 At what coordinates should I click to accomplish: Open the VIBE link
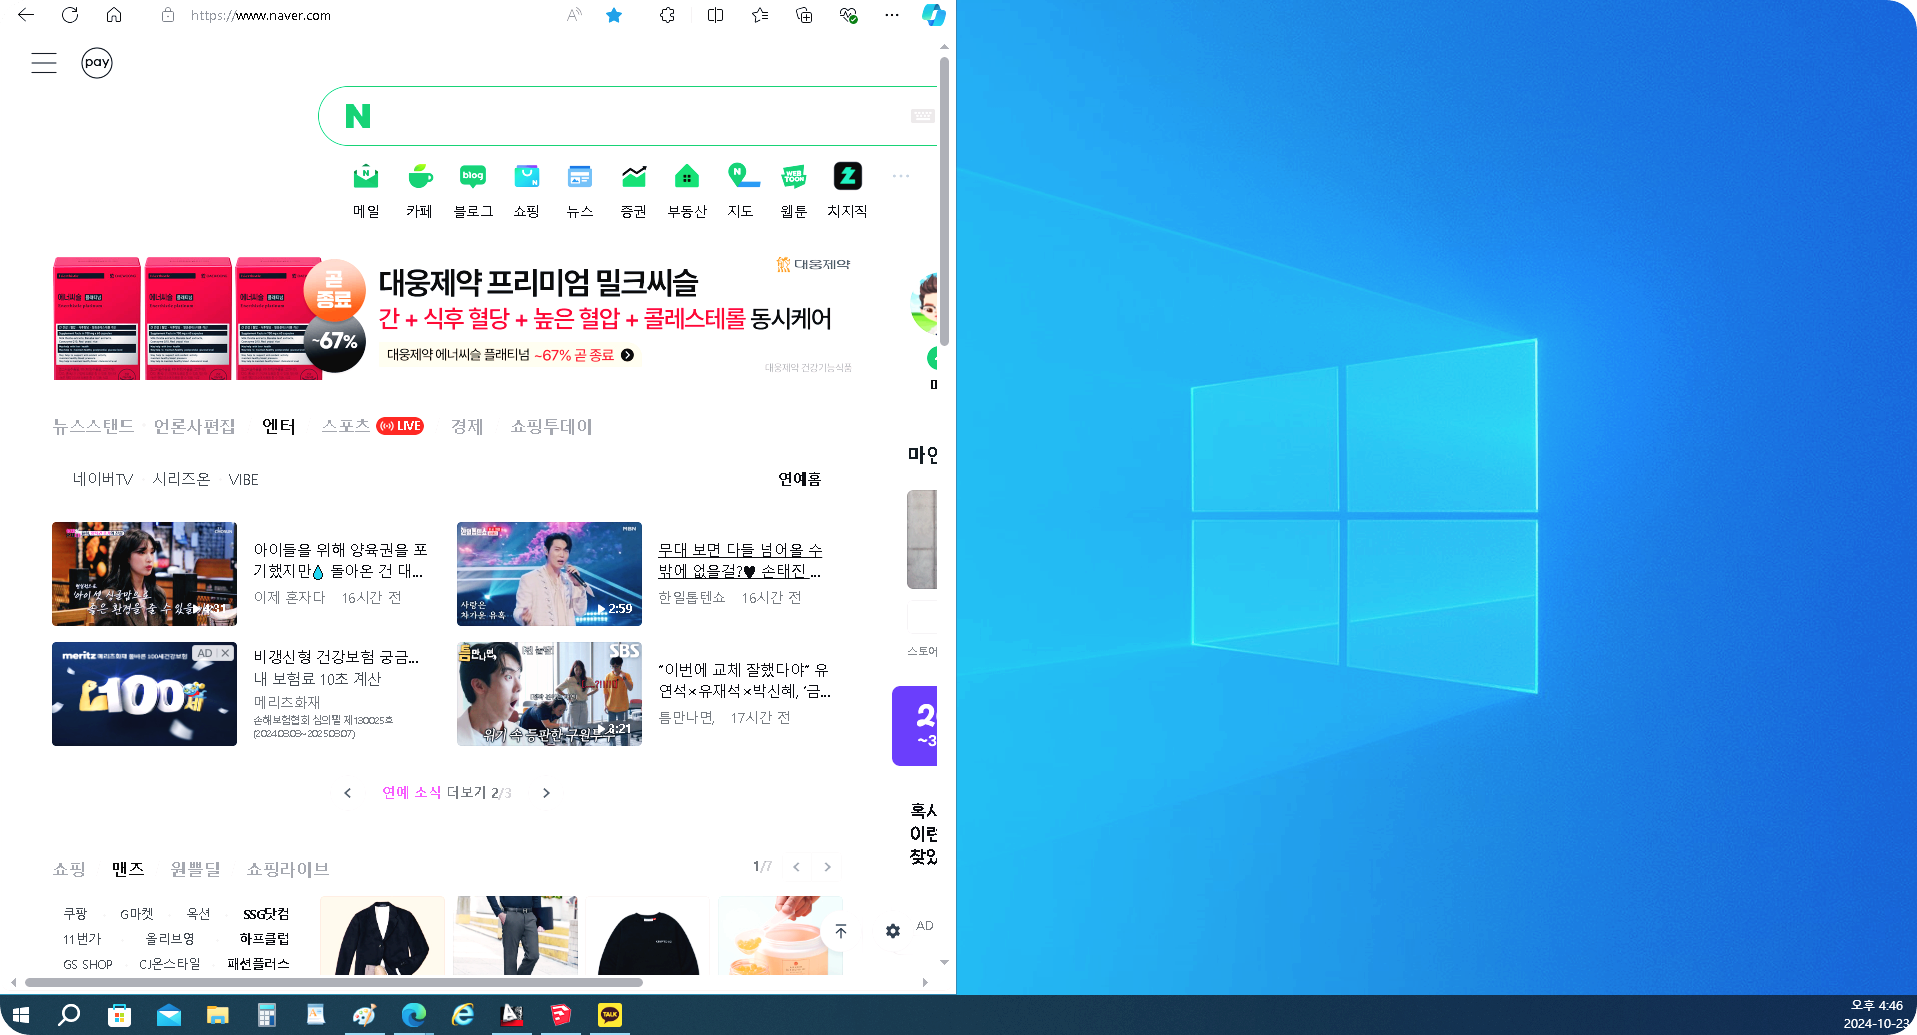[243, 479]
